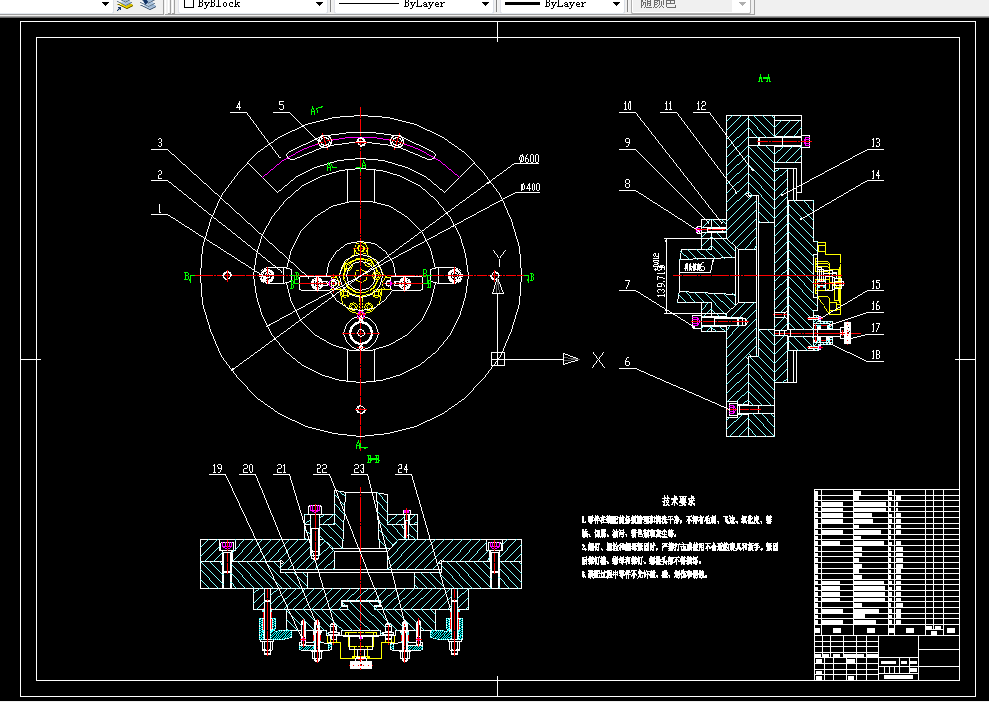Click the X axis label of UCS icon
This screenshot has width=989, height=702.
pos(598,360)
